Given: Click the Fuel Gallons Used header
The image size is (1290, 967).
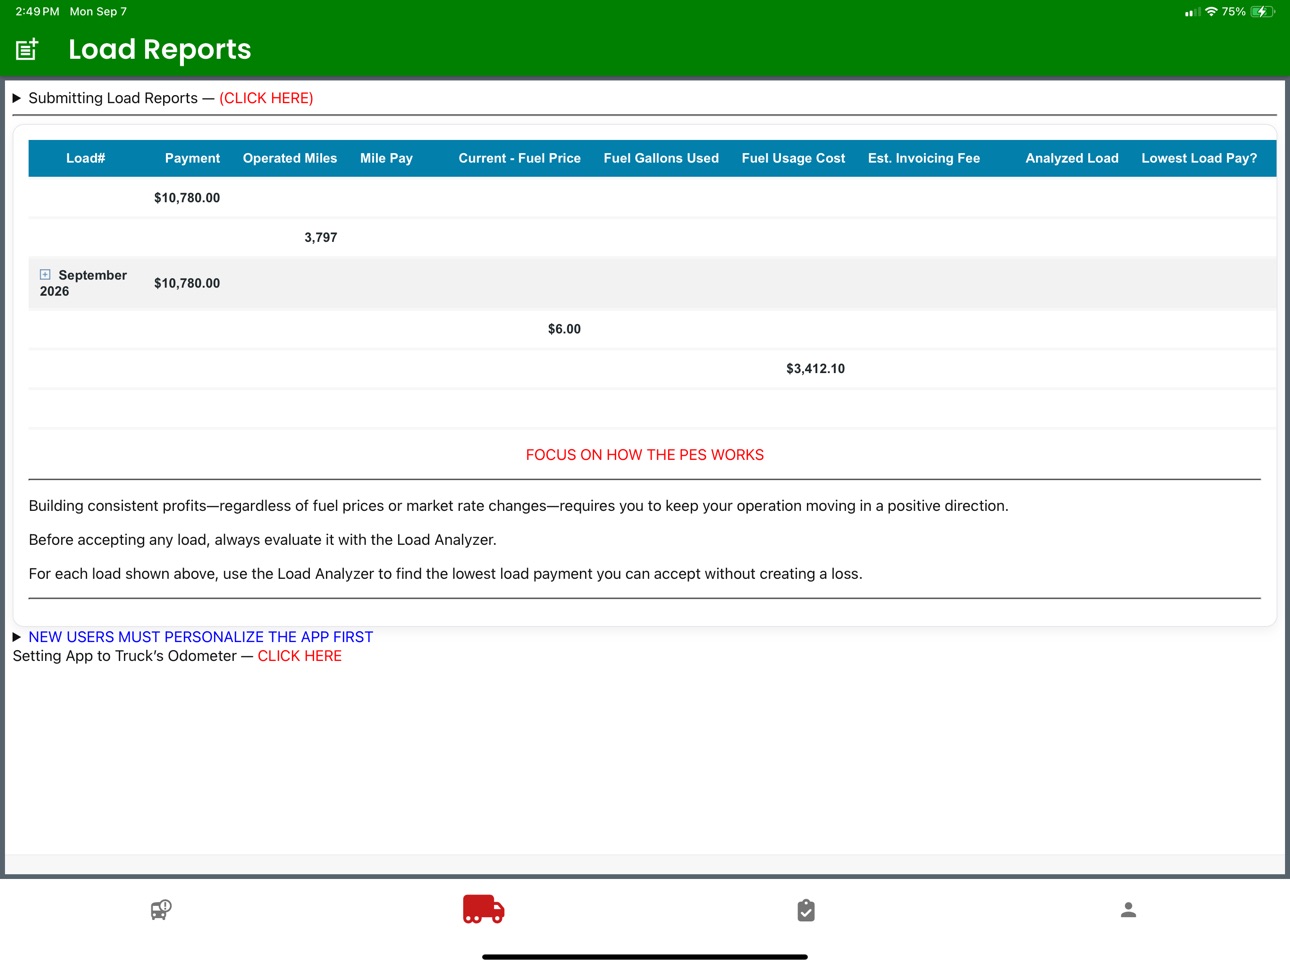Looking at the screenshot, I should coord(661,158).
